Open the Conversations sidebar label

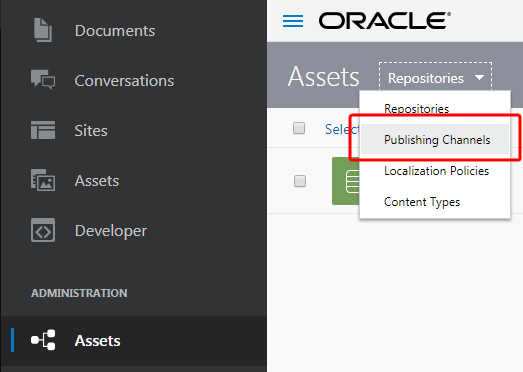pyautogui.click(x=124, y=80)
